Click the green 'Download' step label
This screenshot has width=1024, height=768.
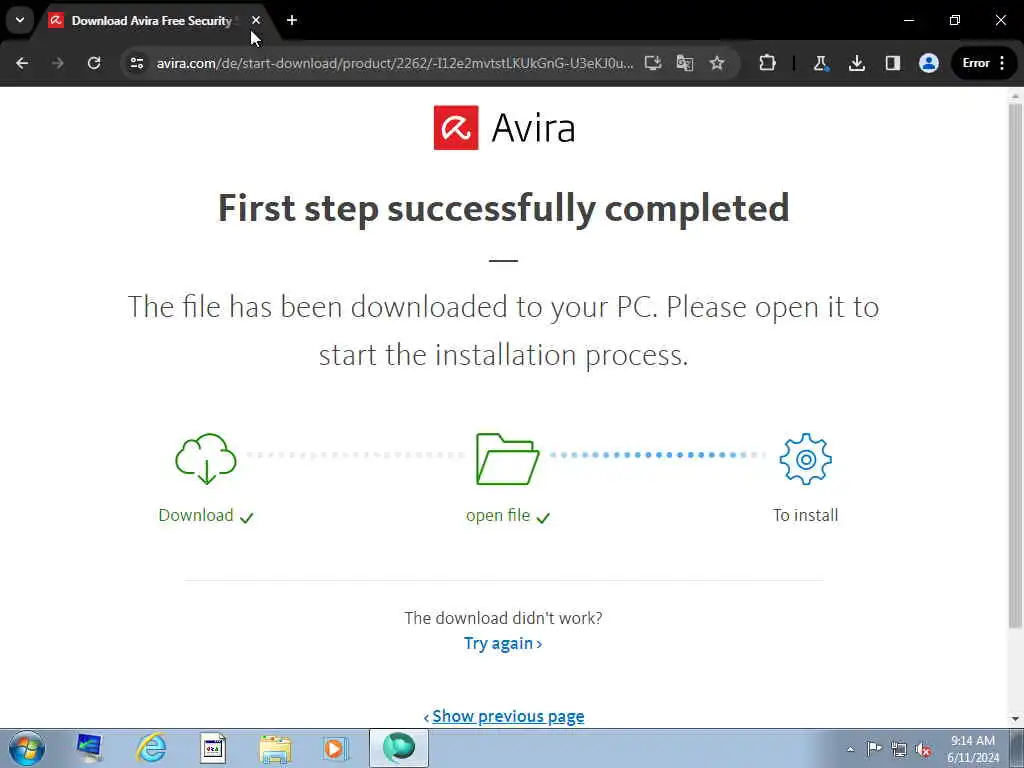coord(196,515)
